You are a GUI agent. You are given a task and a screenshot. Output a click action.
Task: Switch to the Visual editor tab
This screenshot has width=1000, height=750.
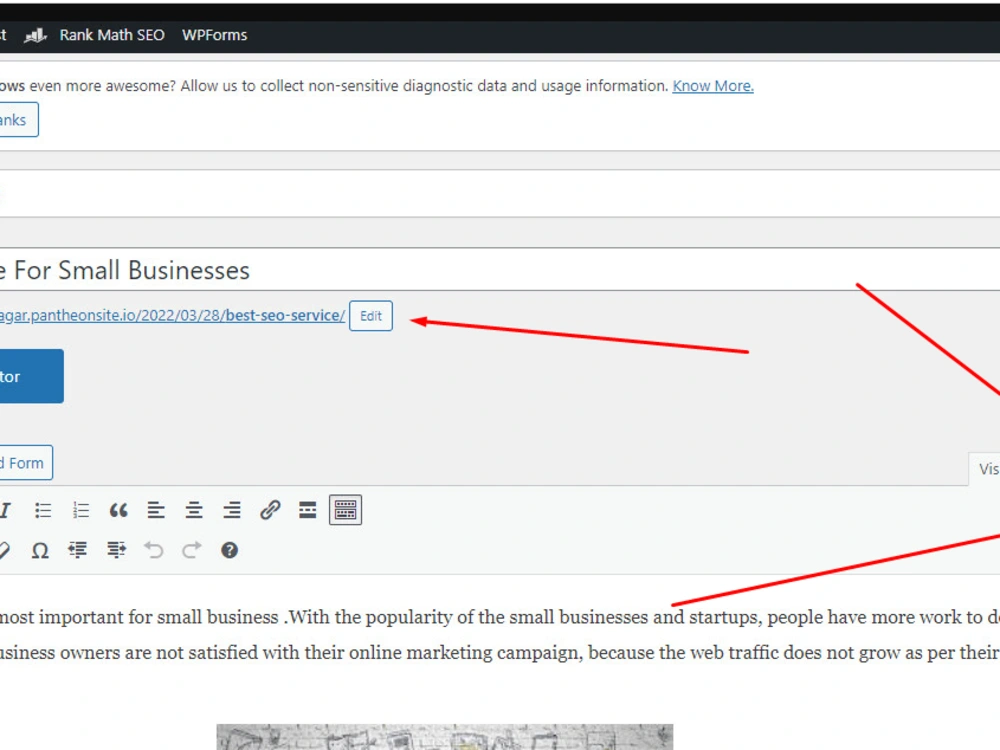click(x=985, y=469)
